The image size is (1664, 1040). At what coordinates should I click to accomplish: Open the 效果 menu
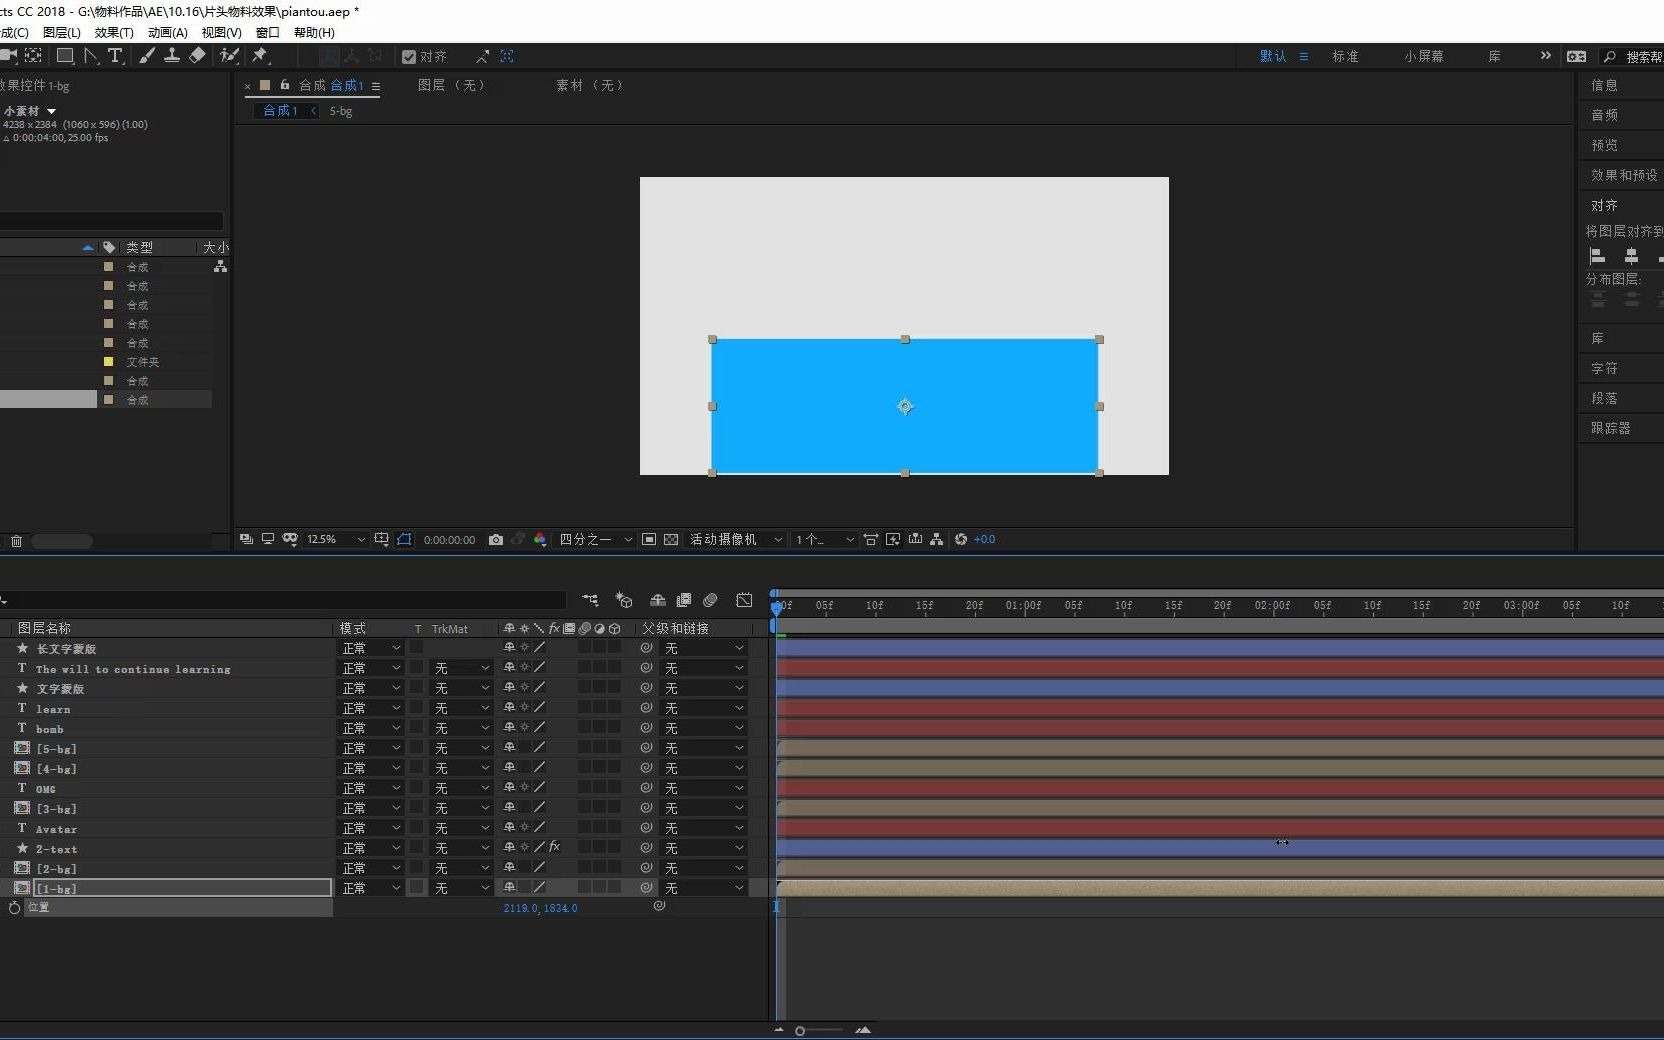pyautogui.click(x=113, y=32)
